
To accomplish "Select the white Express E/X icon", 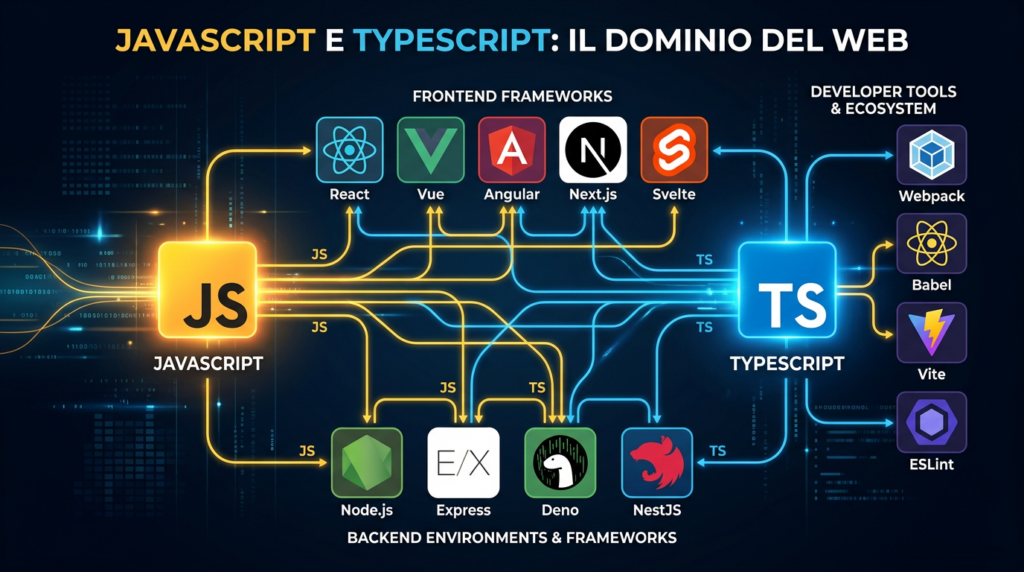I will click(463, 463).
